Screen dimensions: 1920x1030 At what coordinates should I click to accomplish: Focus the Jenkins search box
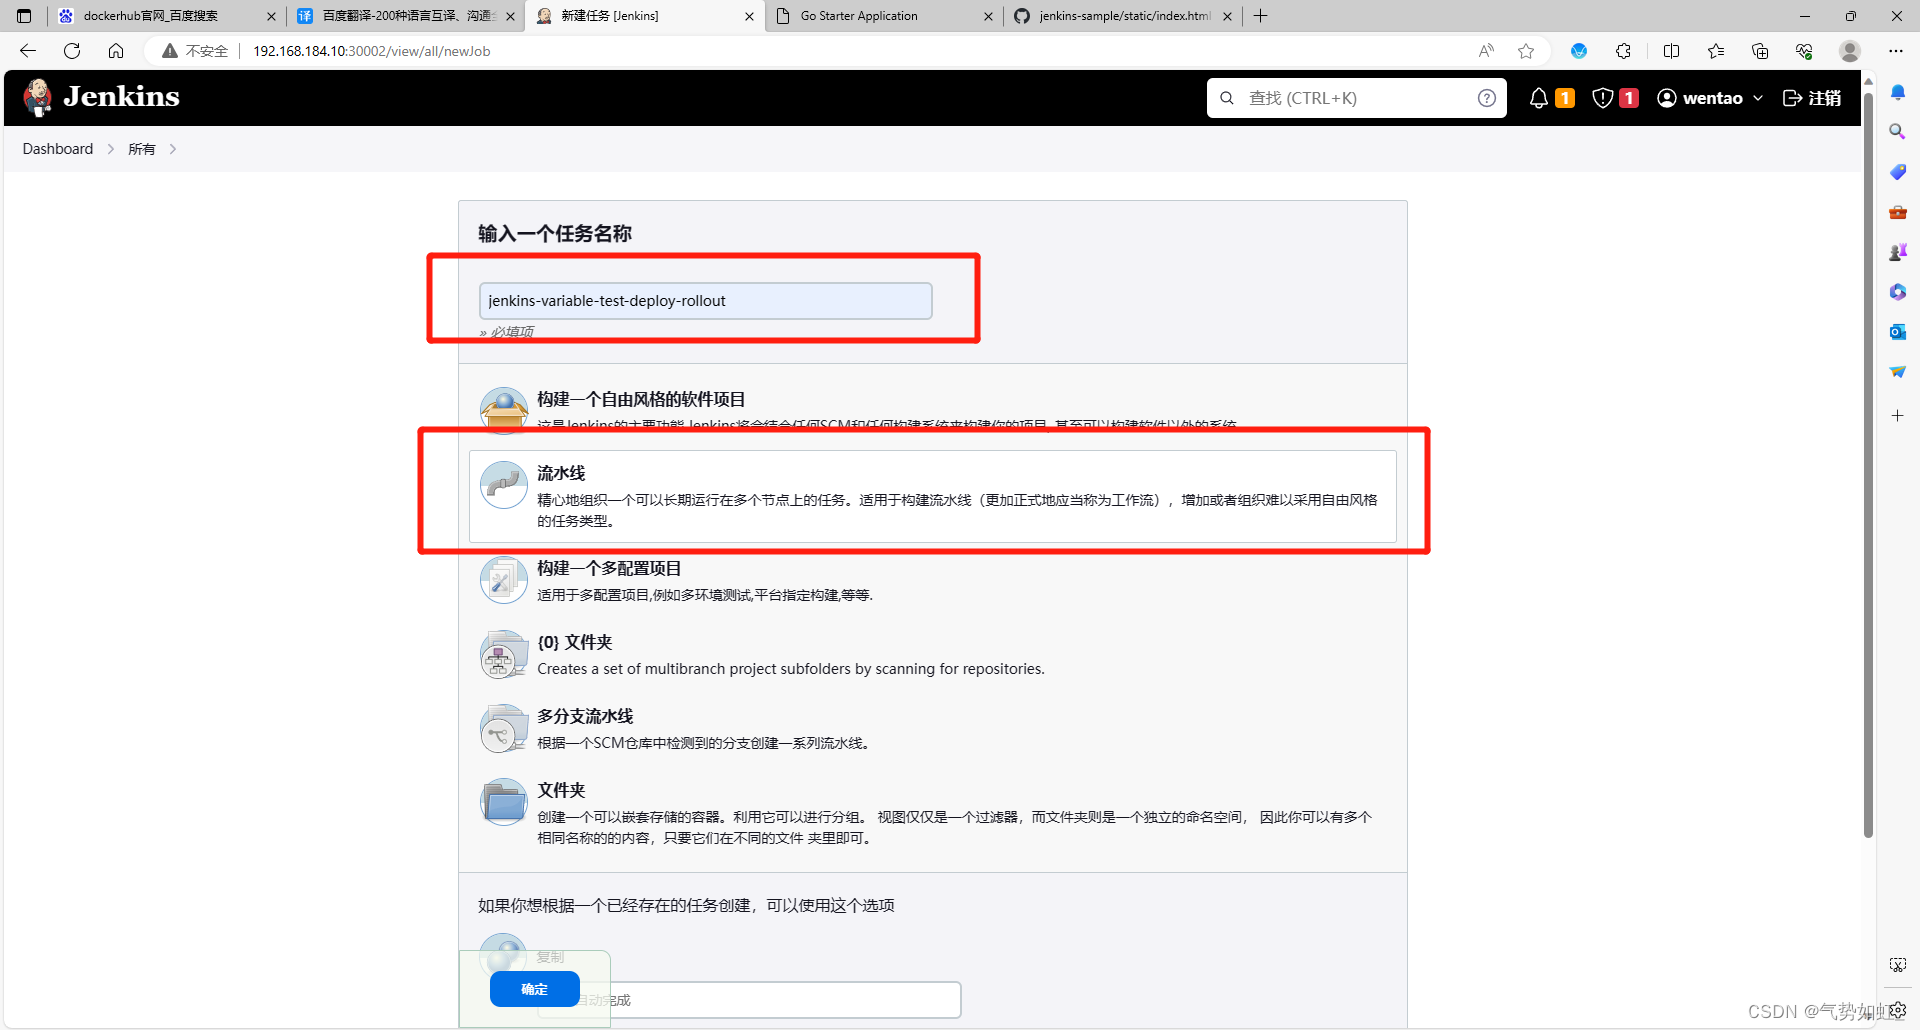(1357, 98)
